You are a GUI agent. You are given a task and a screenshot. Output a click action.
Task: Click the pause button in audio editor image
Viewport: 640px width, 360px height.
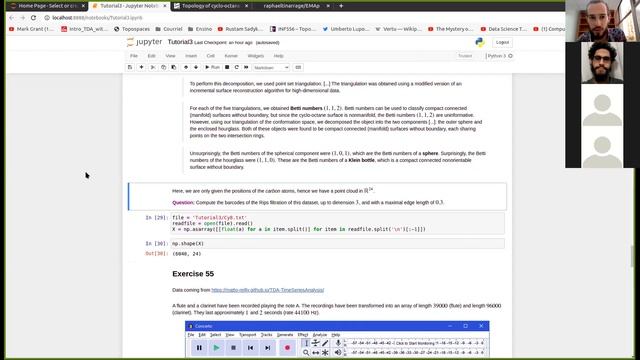(199, 348)
